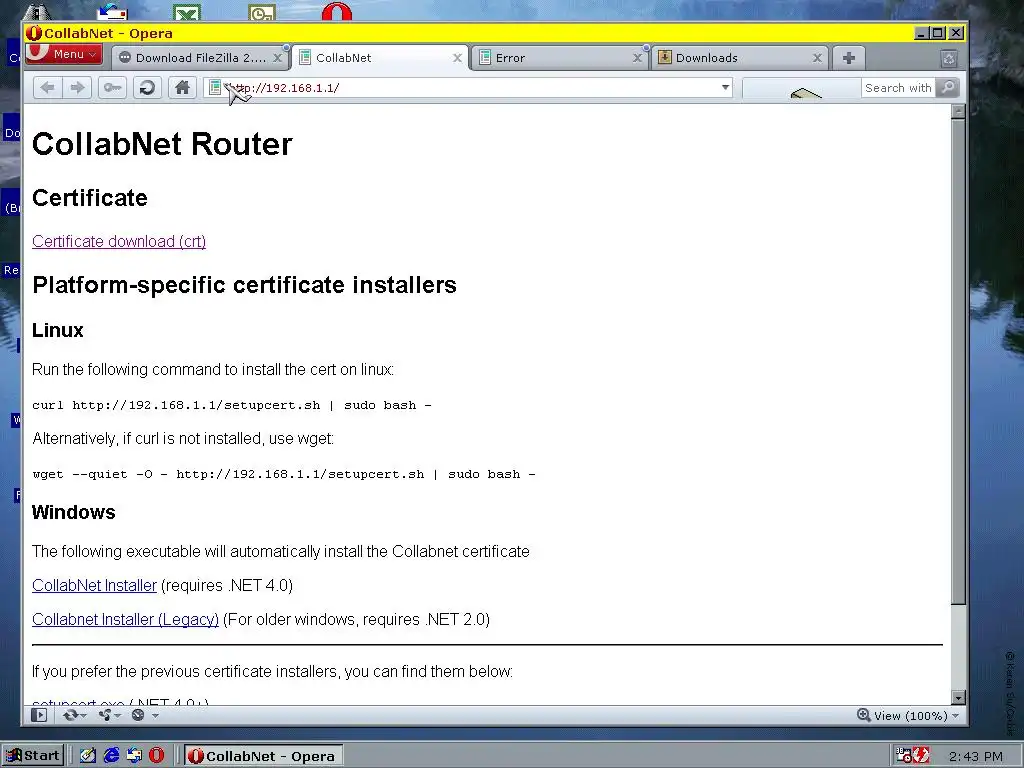Open the Certificate download (crt) link

(x=119, y=242)
